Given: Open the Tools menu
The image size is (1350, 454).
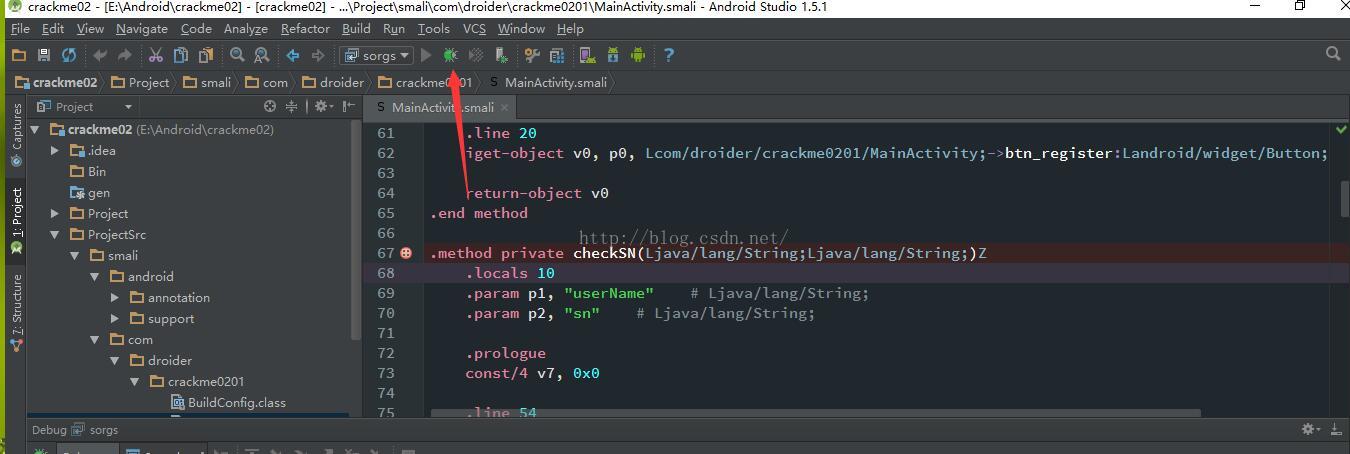Looking at the screenshot, I should 433,29.
